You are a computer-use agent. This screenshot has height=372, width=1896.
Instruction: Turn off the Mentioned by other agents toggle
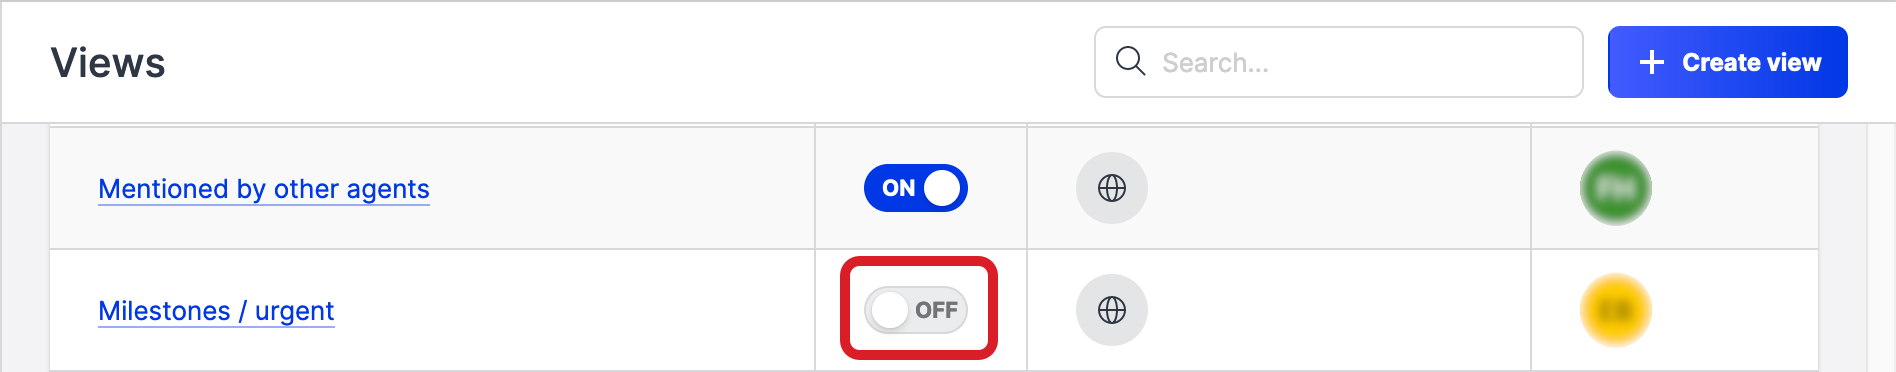pyautogui.click(x=915, y=188)
